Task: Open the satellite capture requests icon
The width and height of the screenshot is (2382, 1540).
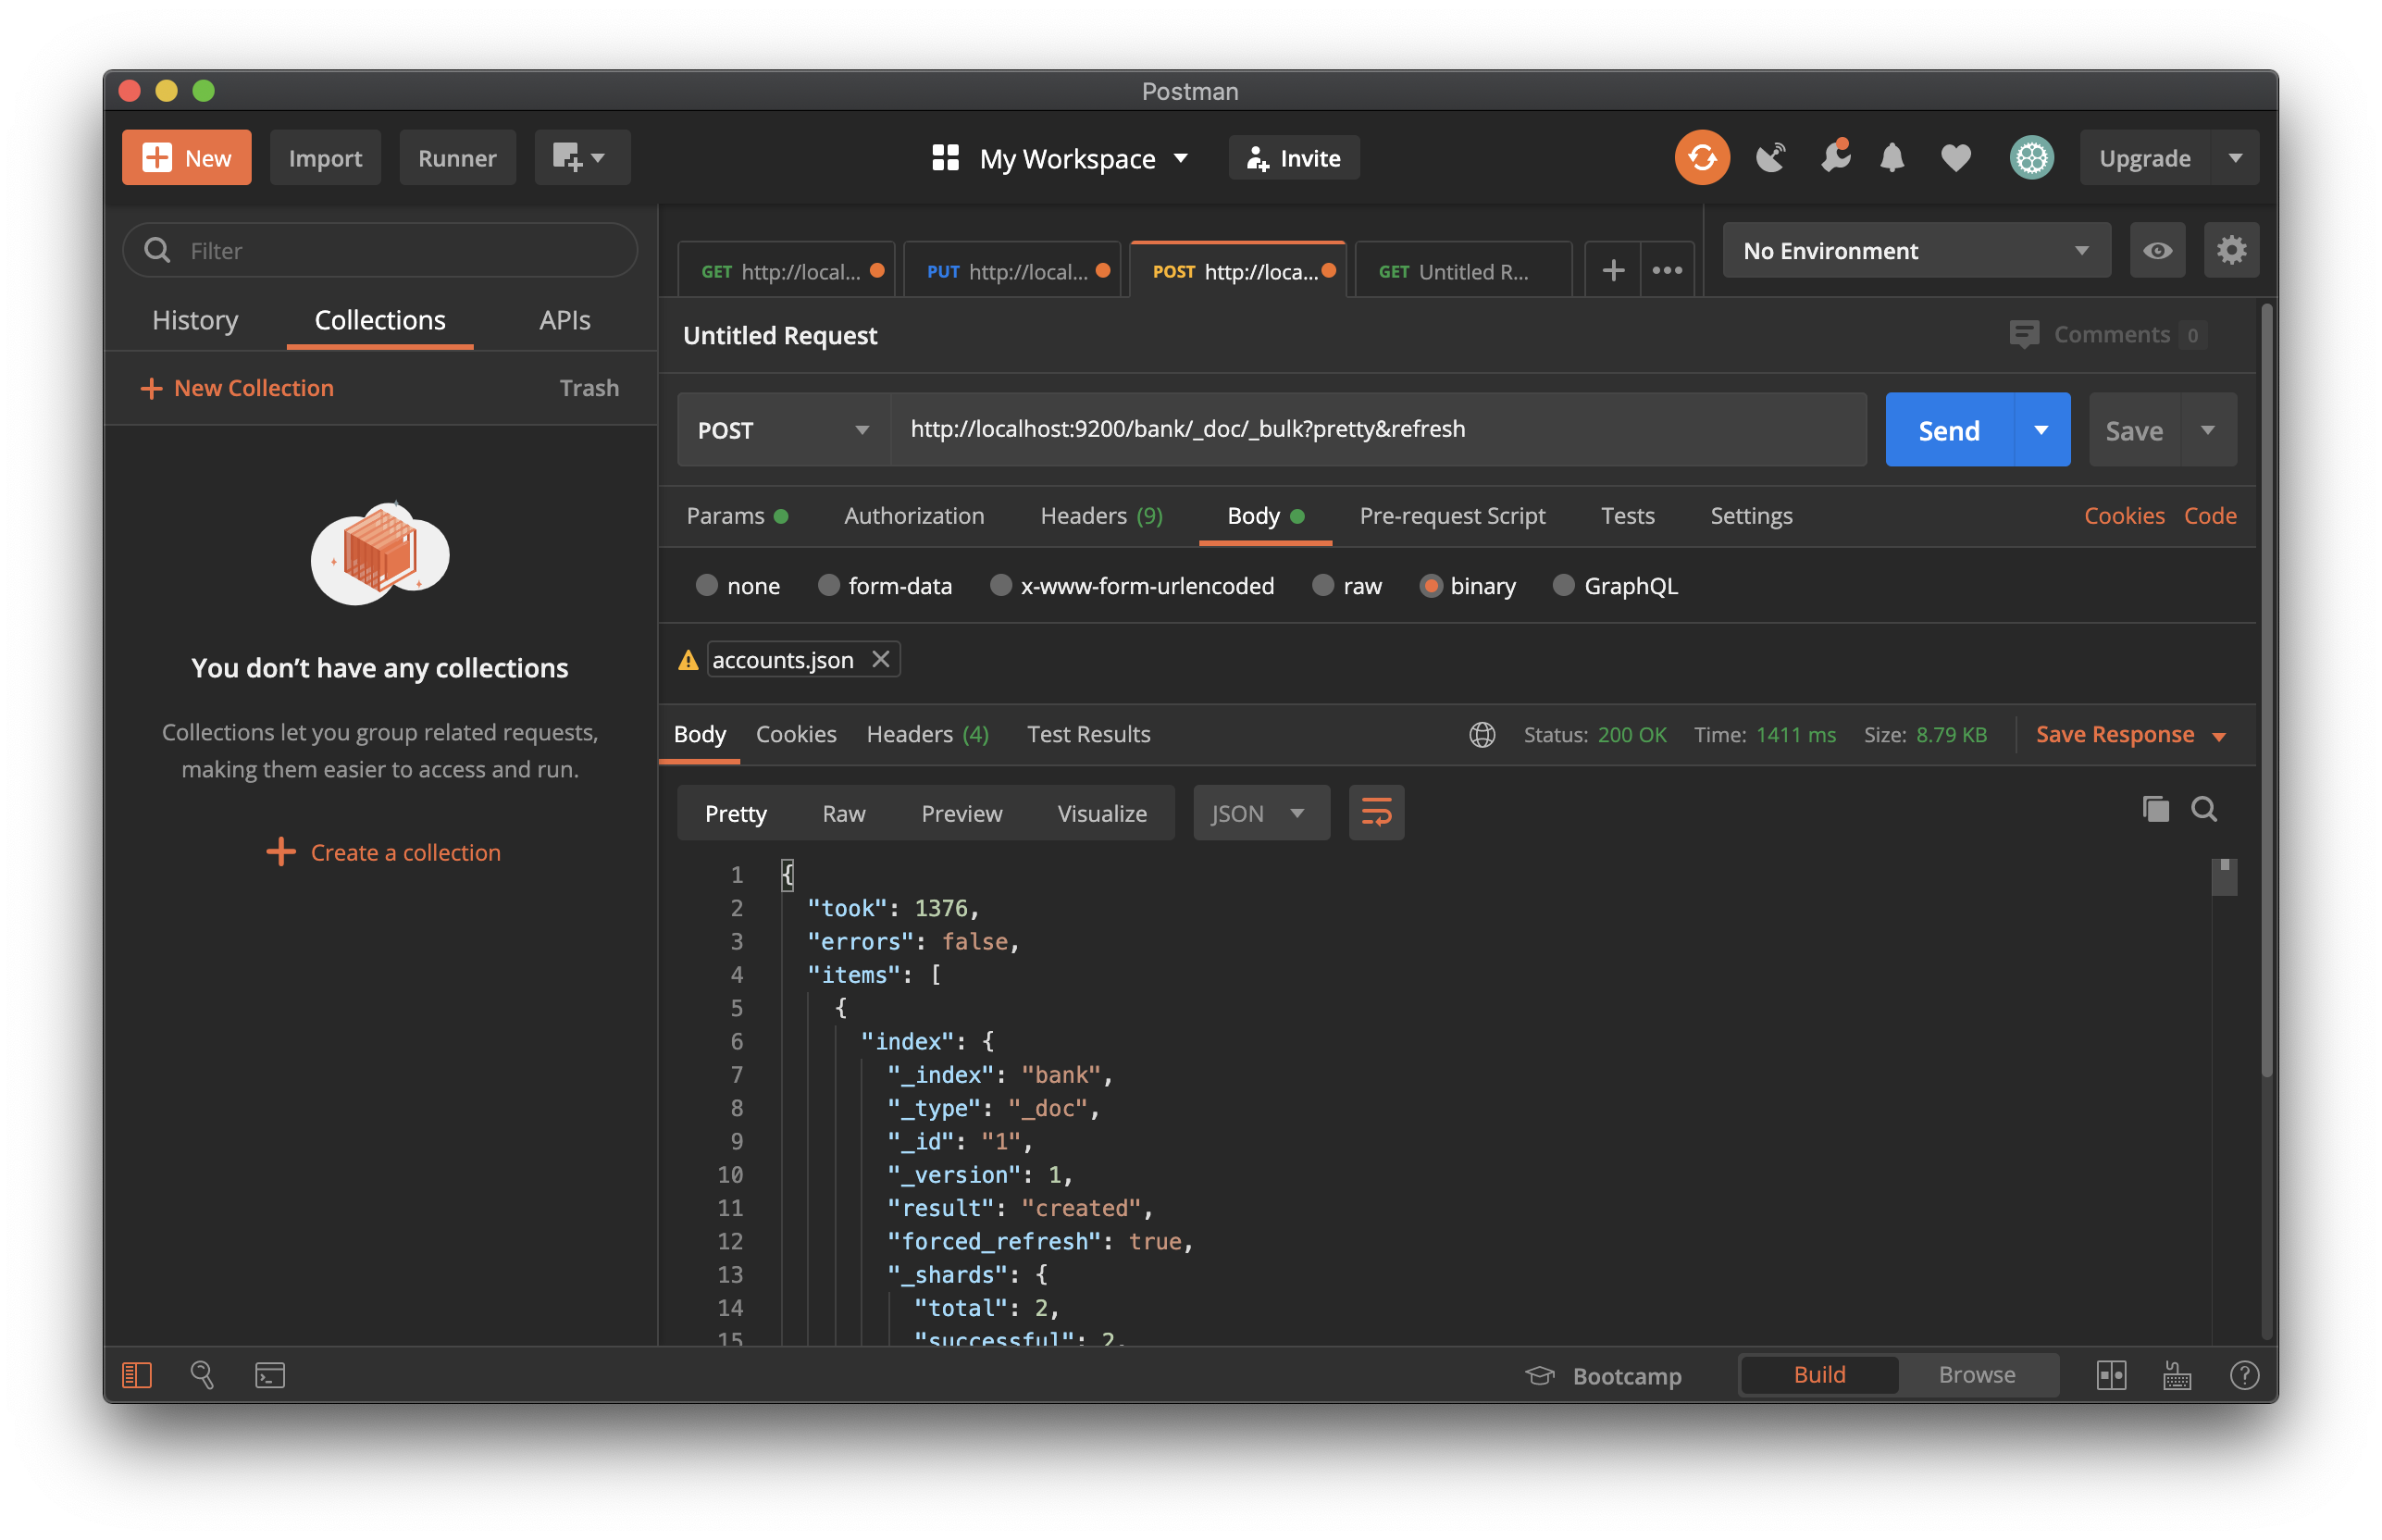Action: point(1769,158)
